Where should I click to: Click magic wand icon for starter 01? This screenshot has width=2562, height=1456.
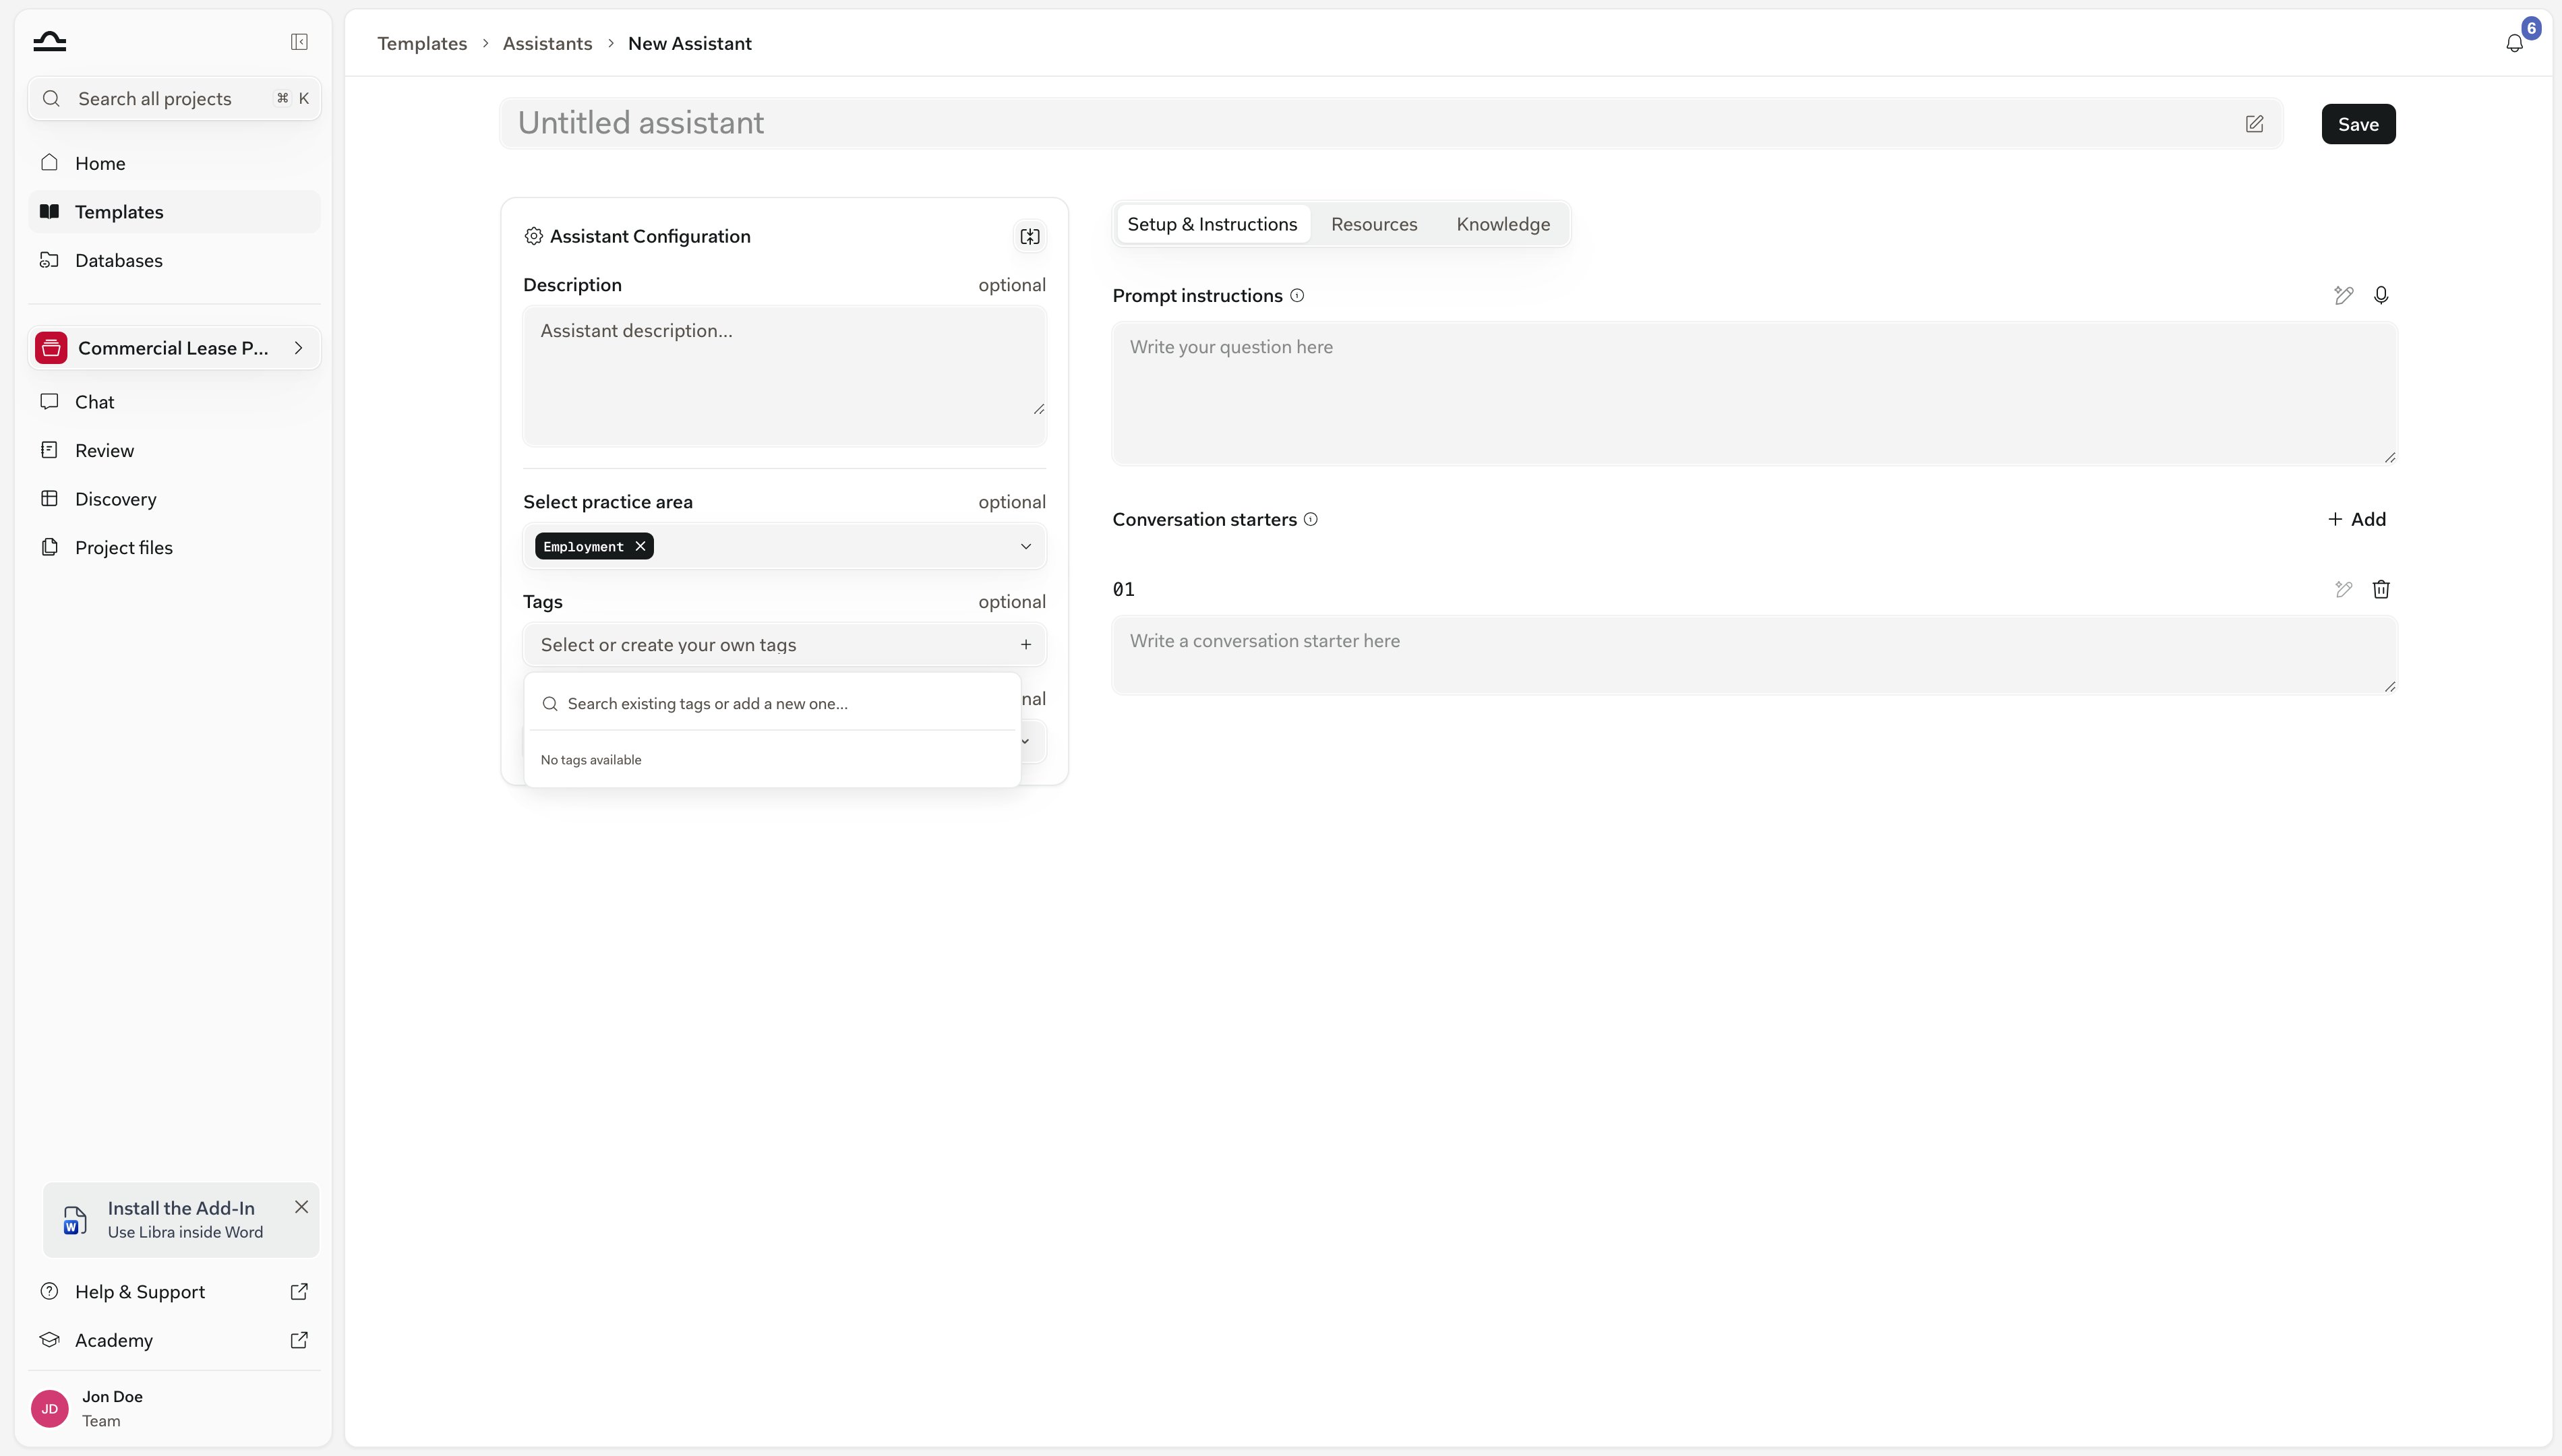pyautogui.click(x=2344, y=589)
